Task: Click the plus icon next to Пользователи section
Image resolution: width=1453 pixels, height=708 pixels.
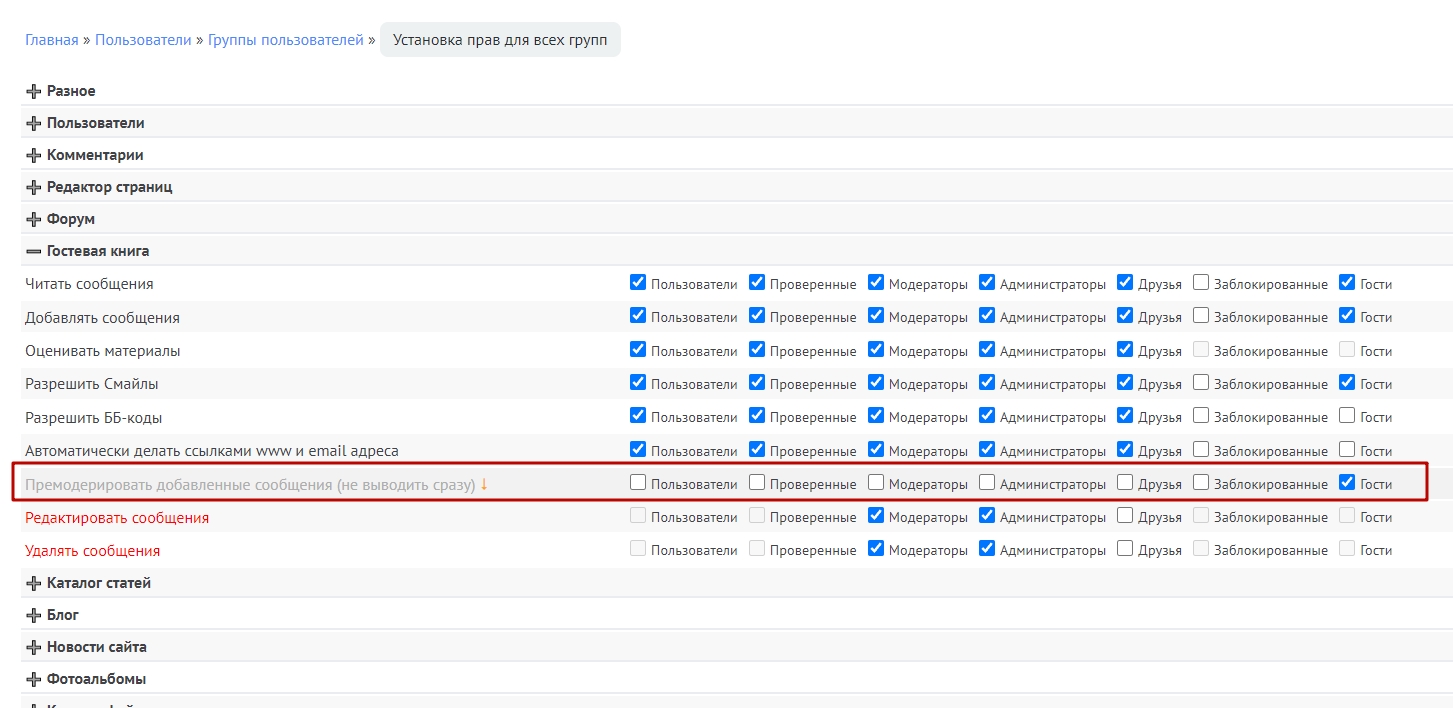Action: tap(34, 124)
